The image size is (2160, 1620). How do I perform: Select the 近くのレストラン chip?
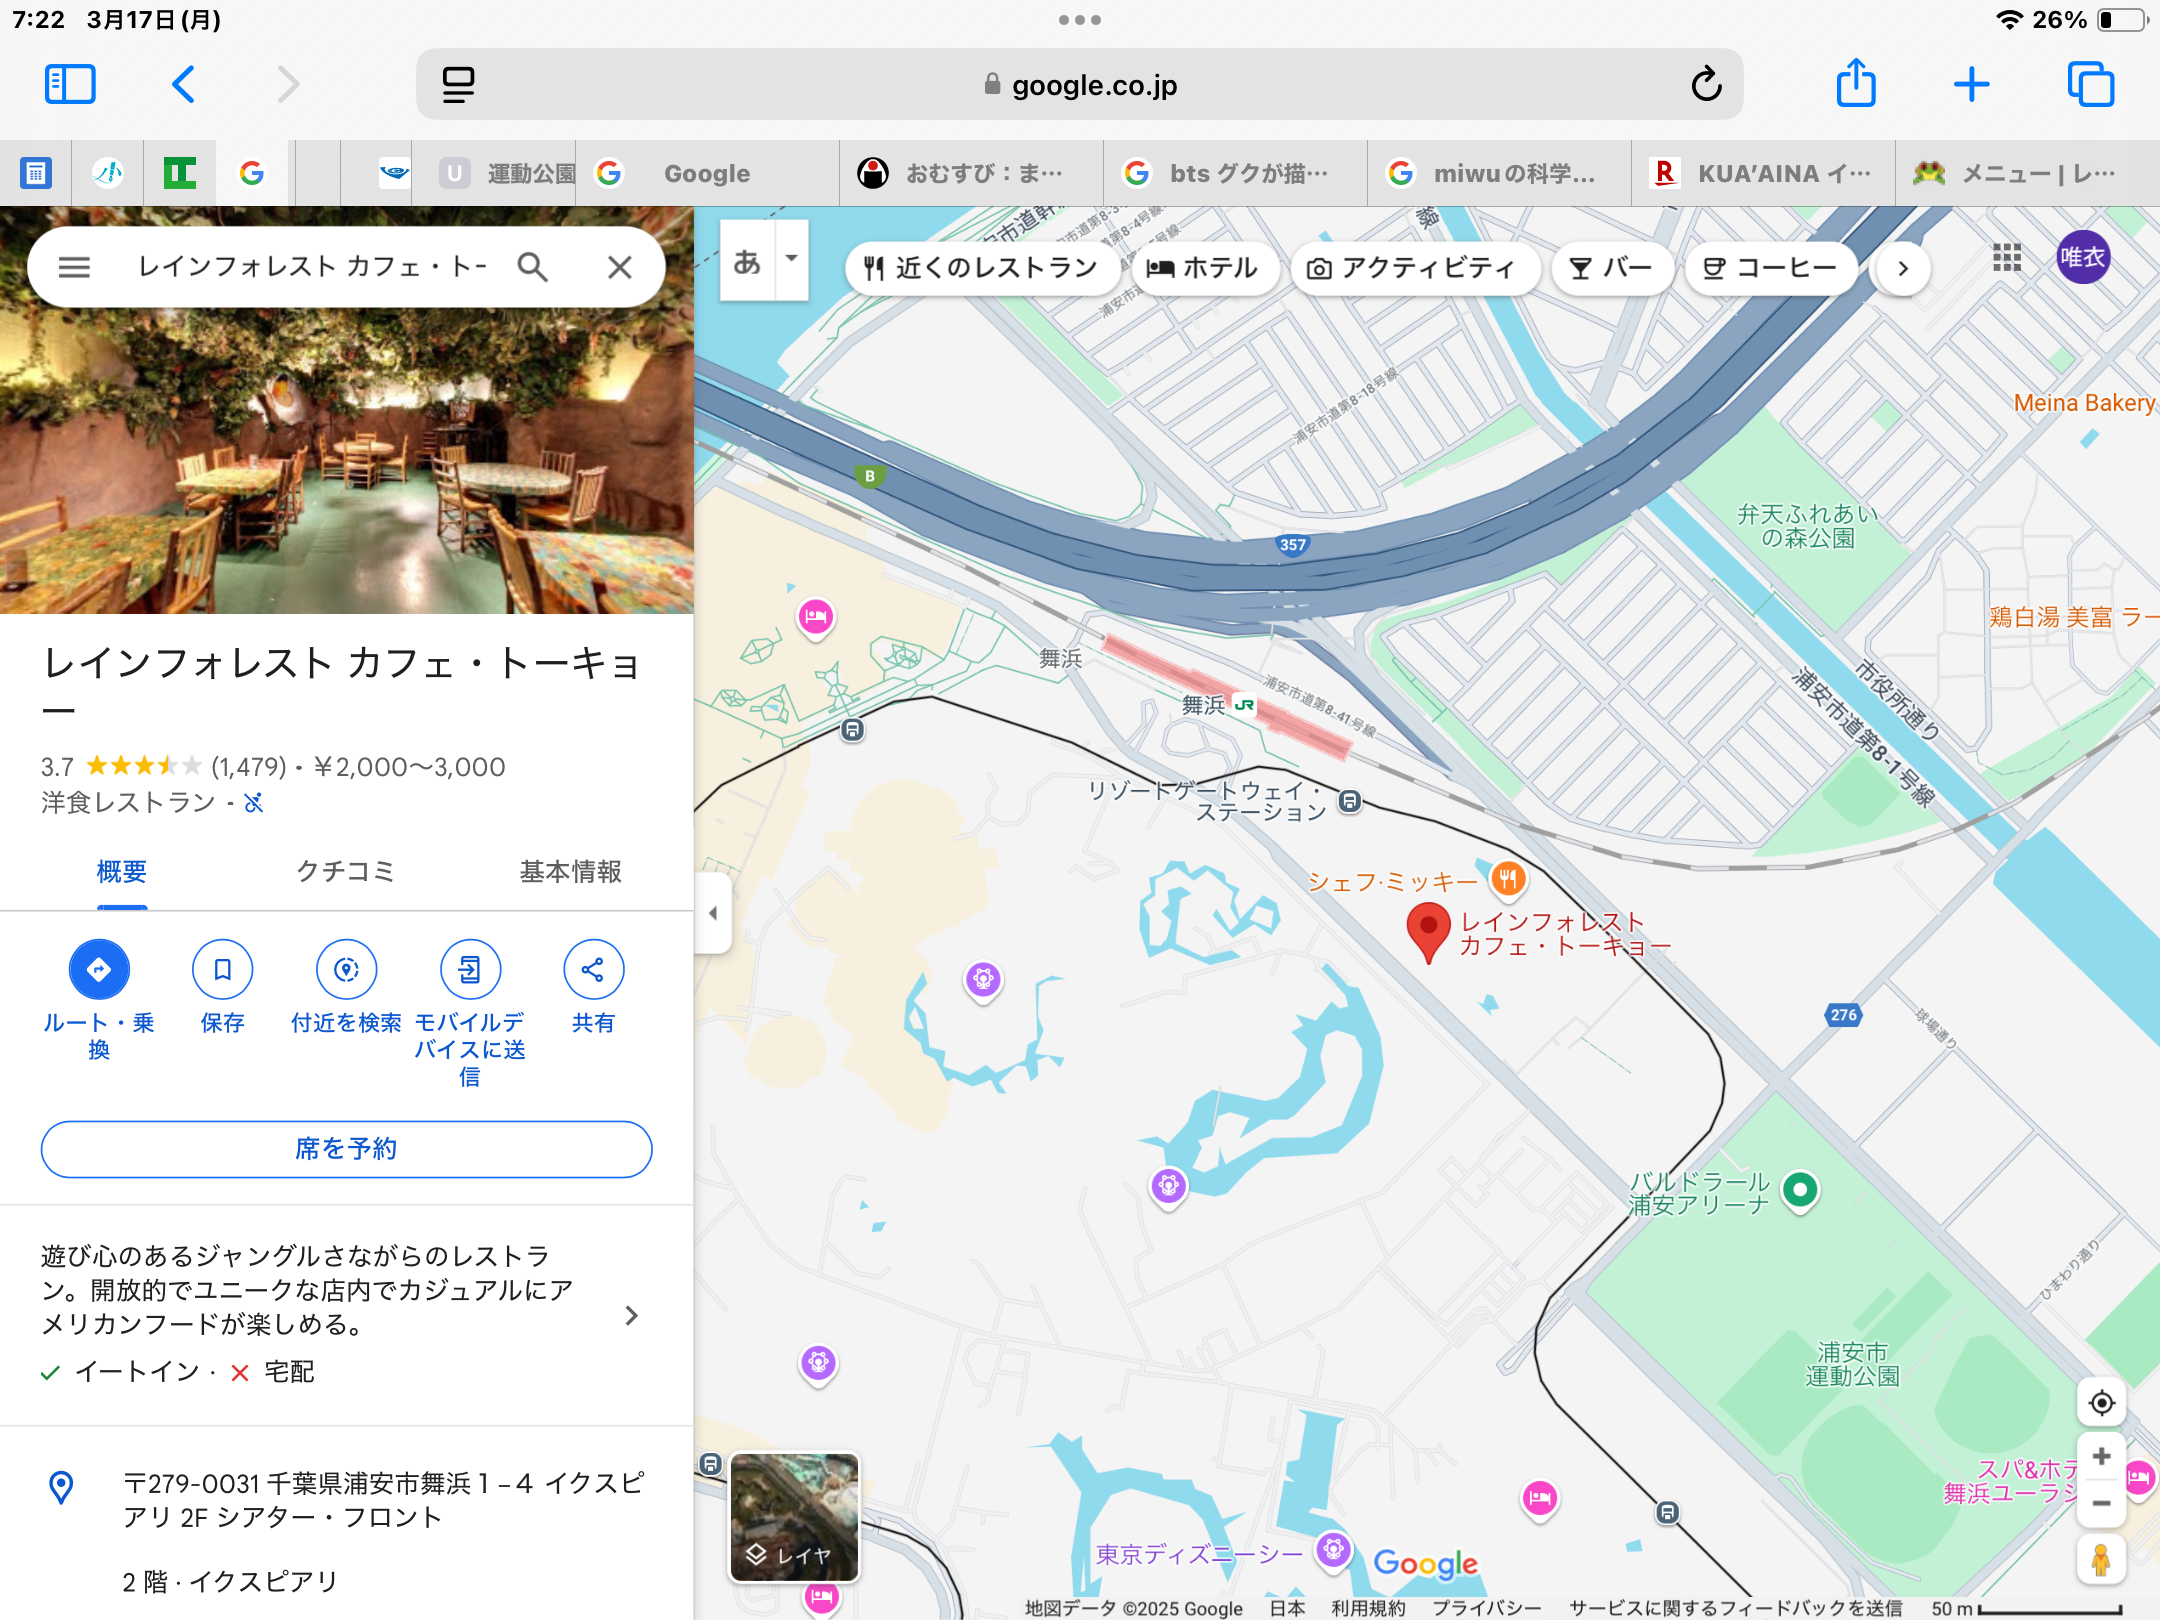point(981,268)
